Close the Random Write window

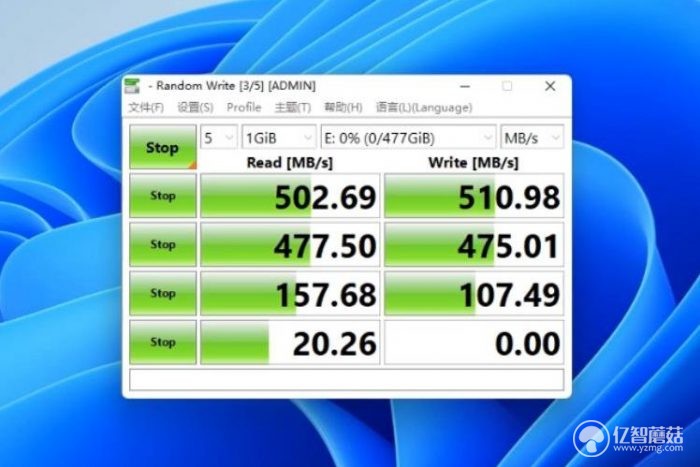tap(550, 86)
